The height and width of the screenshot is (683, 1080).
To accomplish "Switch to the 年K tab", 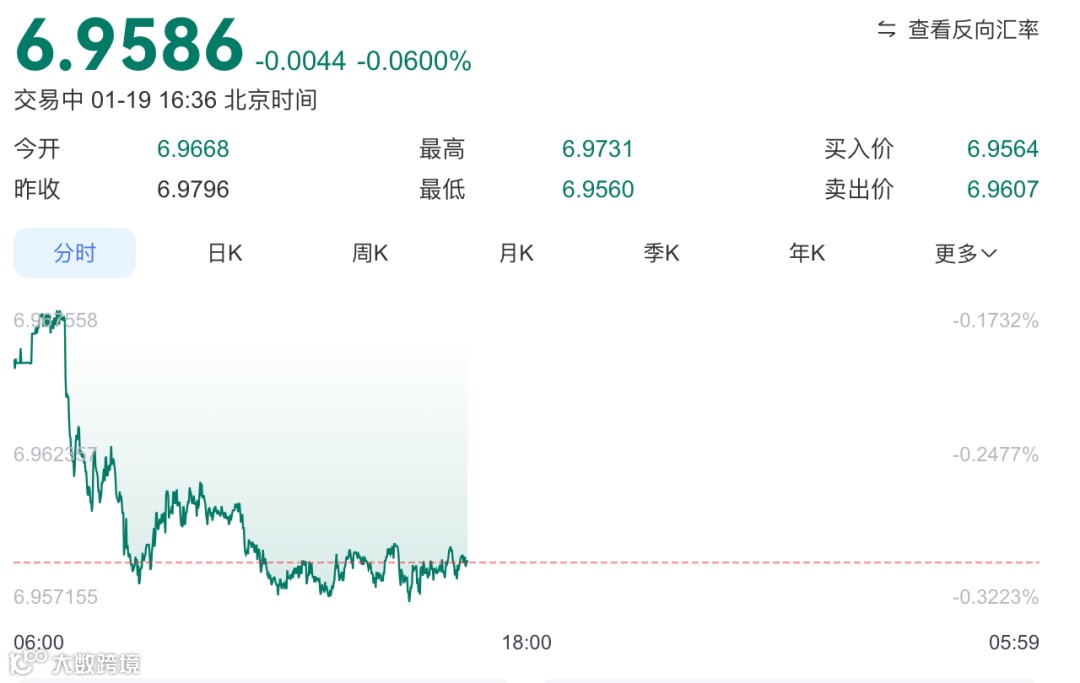I will tap(806, 253).
